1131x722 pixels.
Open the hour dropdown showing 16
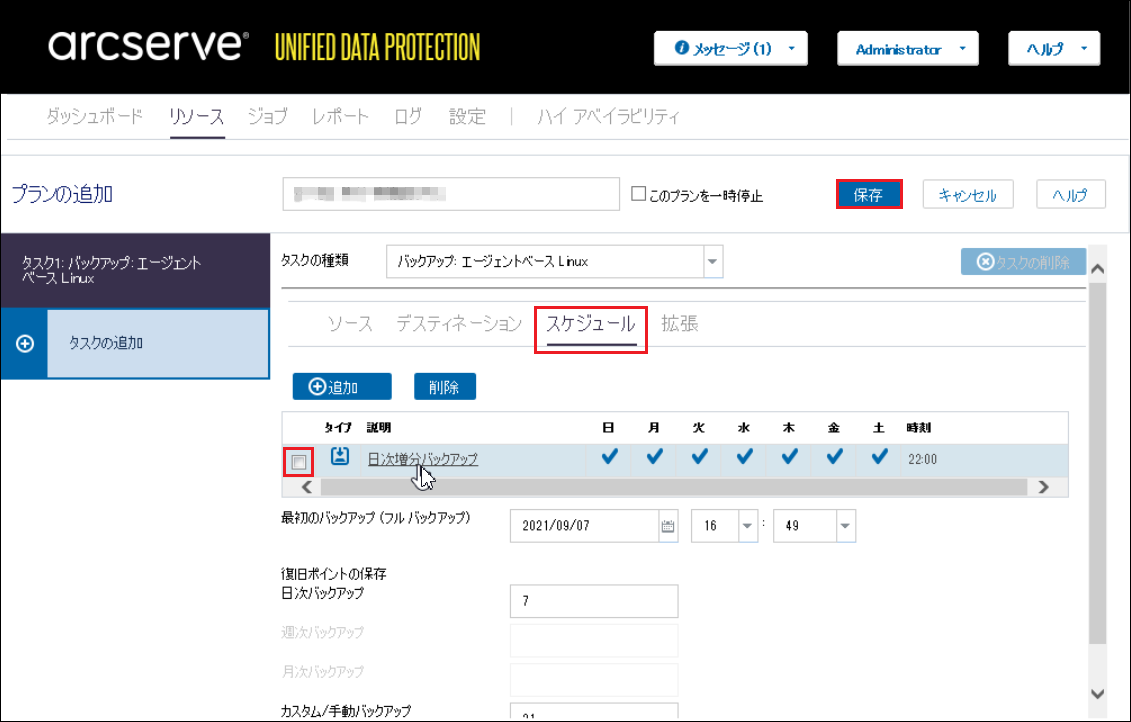(x=747, y=526)
